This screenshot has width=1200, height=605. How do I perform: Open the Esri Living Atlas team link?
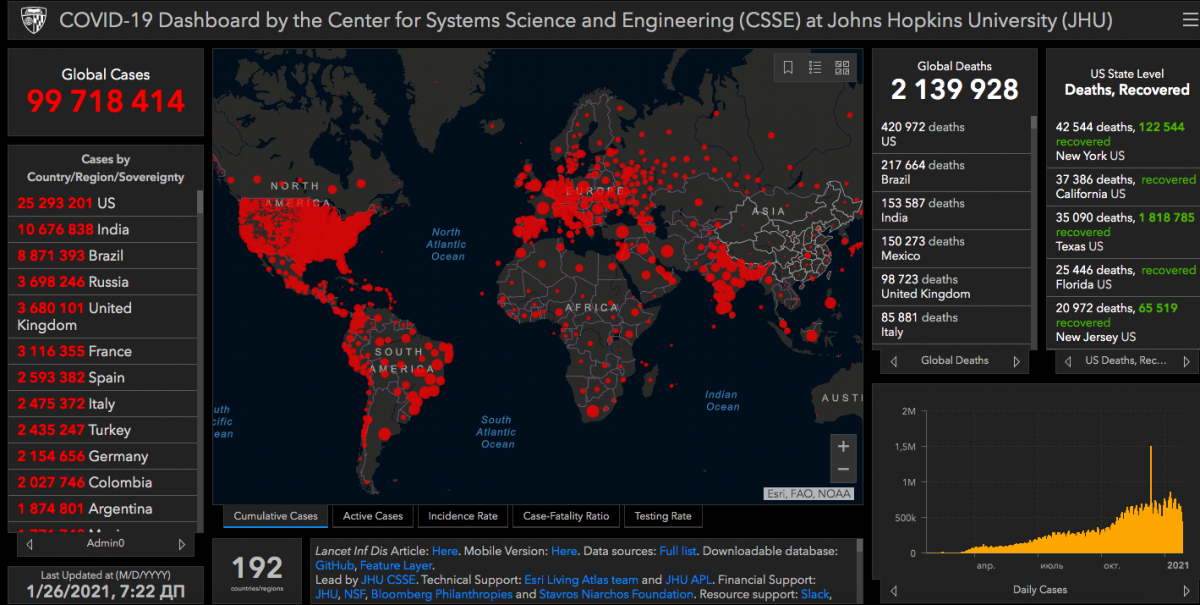[x=581, y=580]
